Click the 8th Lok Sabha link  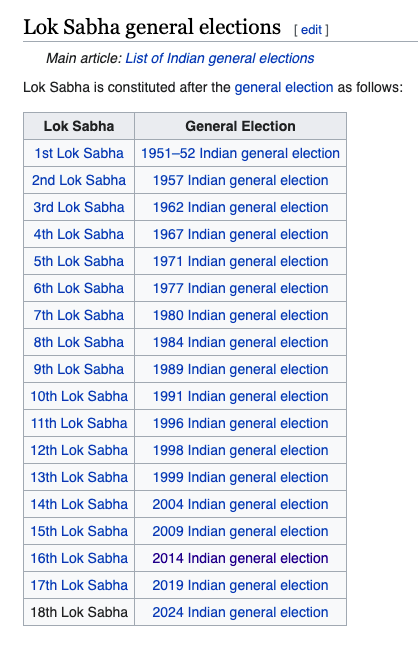(x=79, y=342)
